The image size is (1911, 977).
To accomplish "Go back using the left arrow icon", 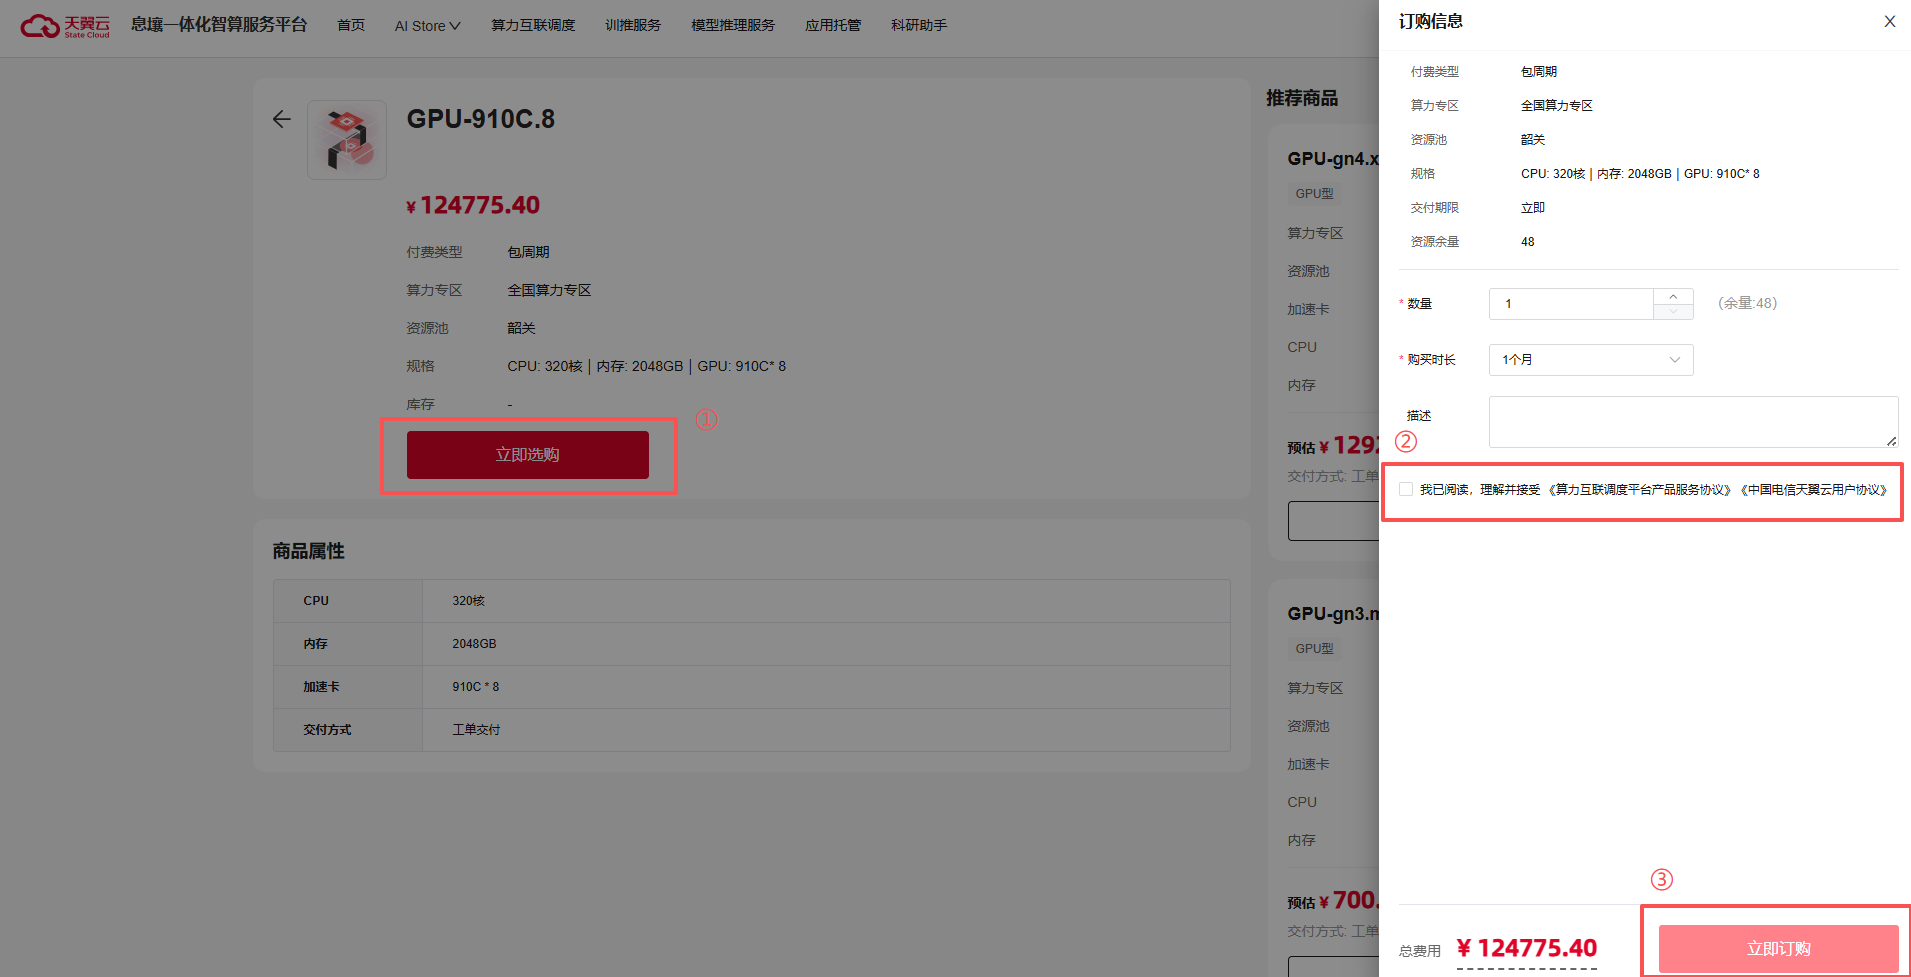I will coord(282,119).
